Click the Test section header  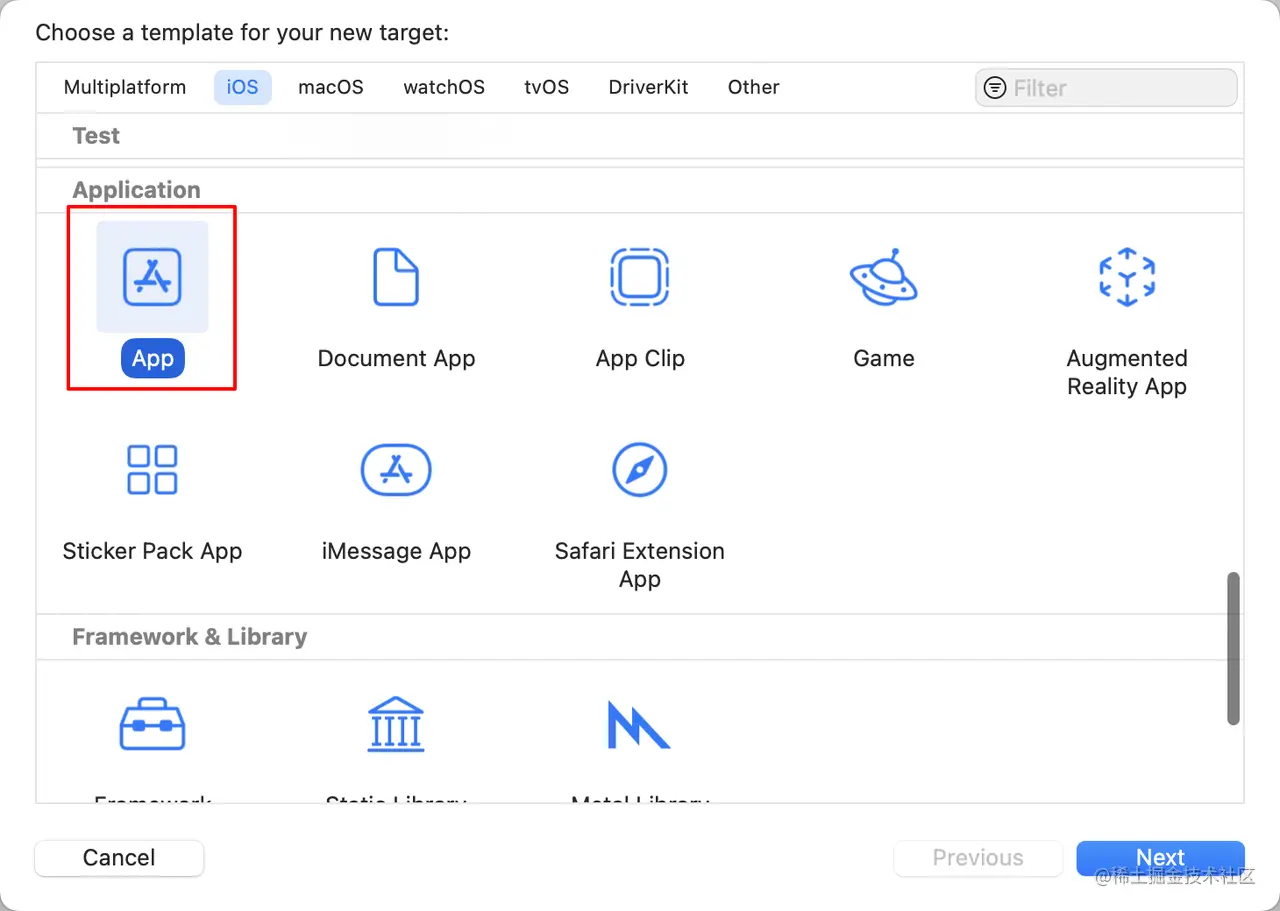point(96,136)
